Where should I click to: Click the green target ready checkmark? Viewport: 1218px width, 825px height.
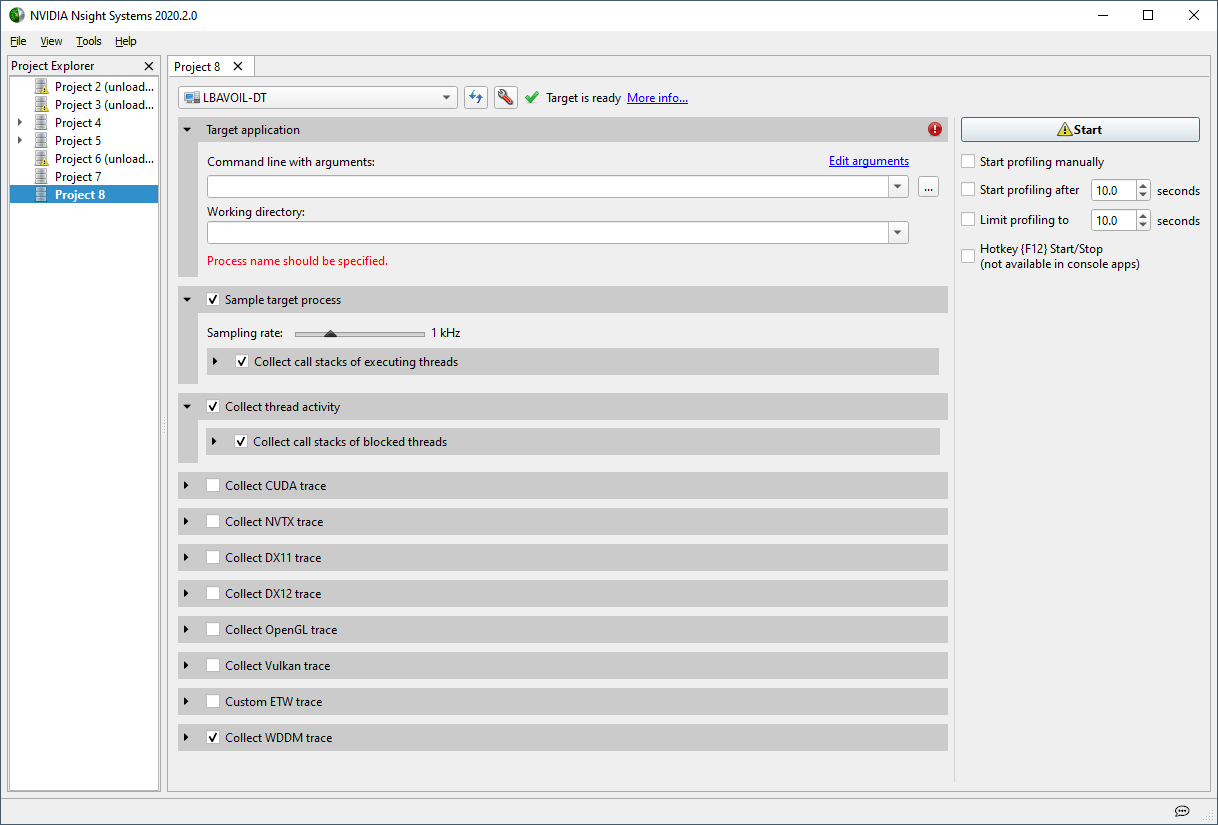coord(532,98)
